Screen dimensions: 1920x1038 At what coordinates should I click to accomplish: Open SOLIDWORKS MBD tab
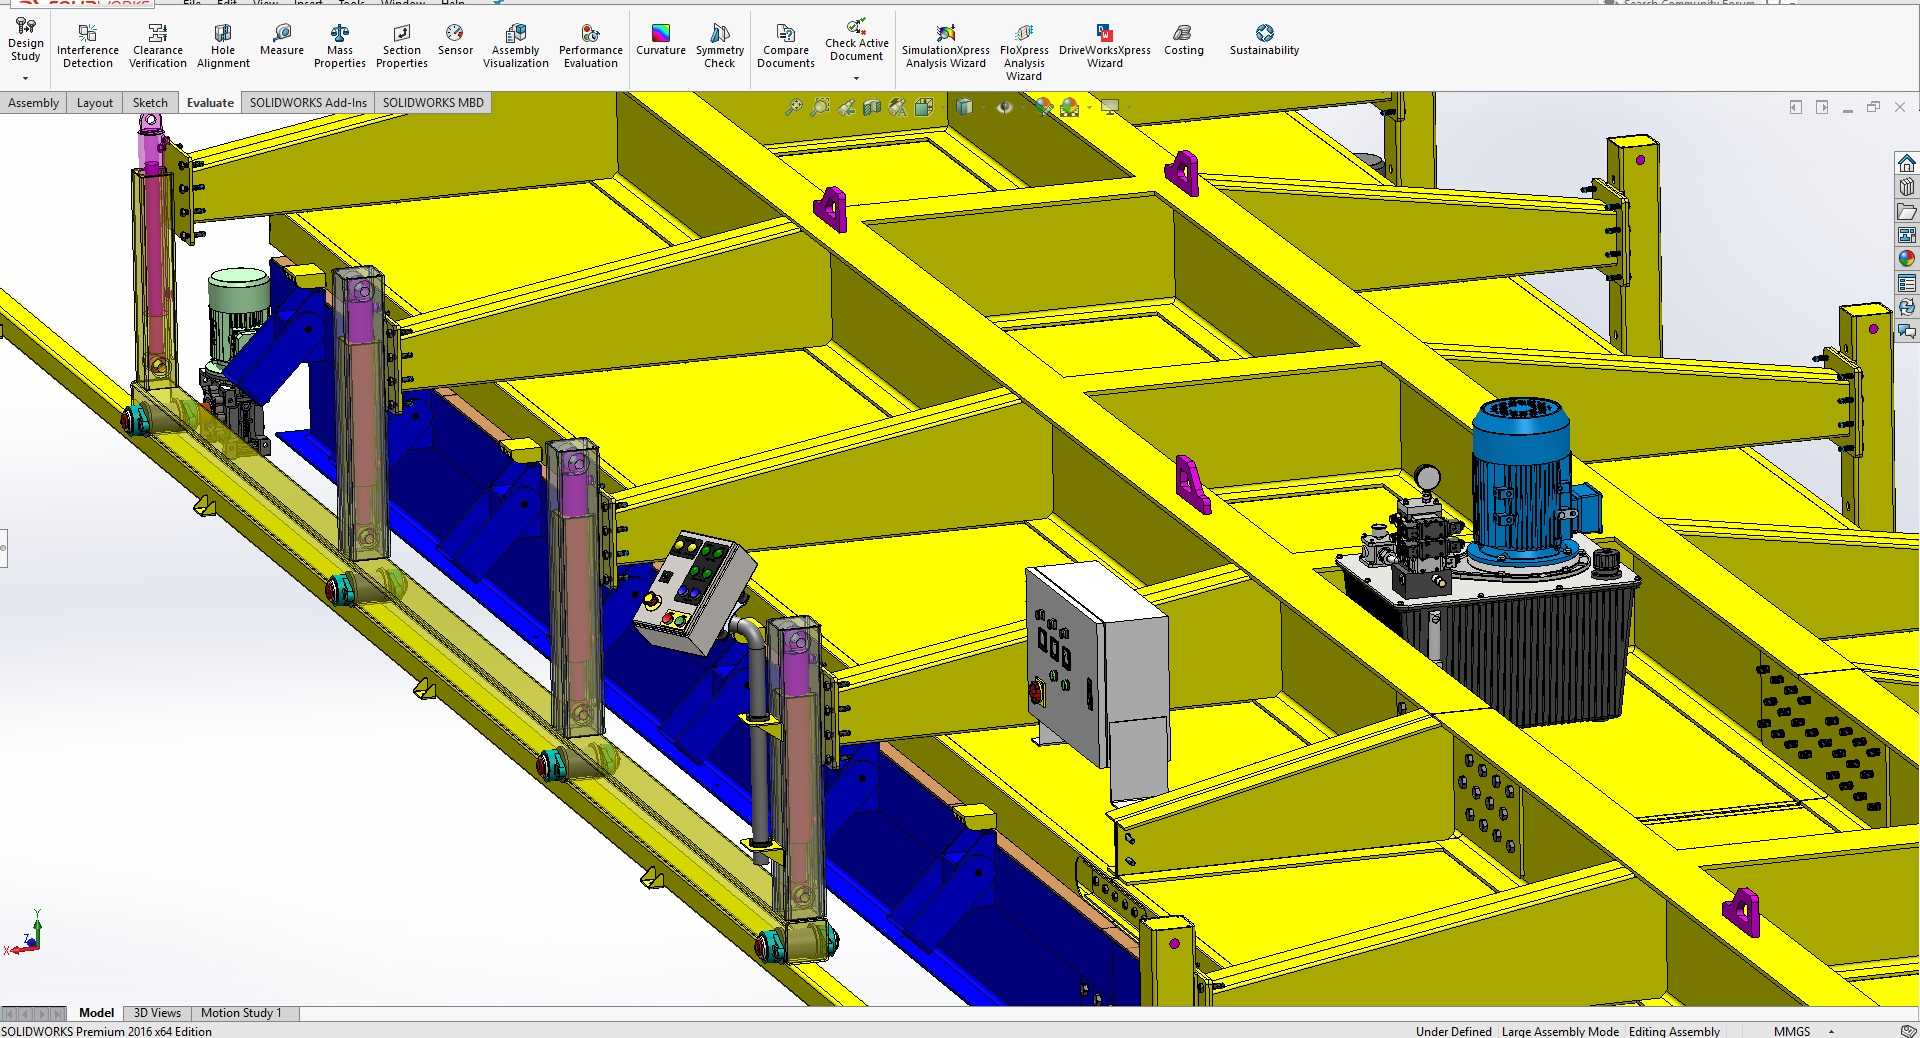[433, 103]
